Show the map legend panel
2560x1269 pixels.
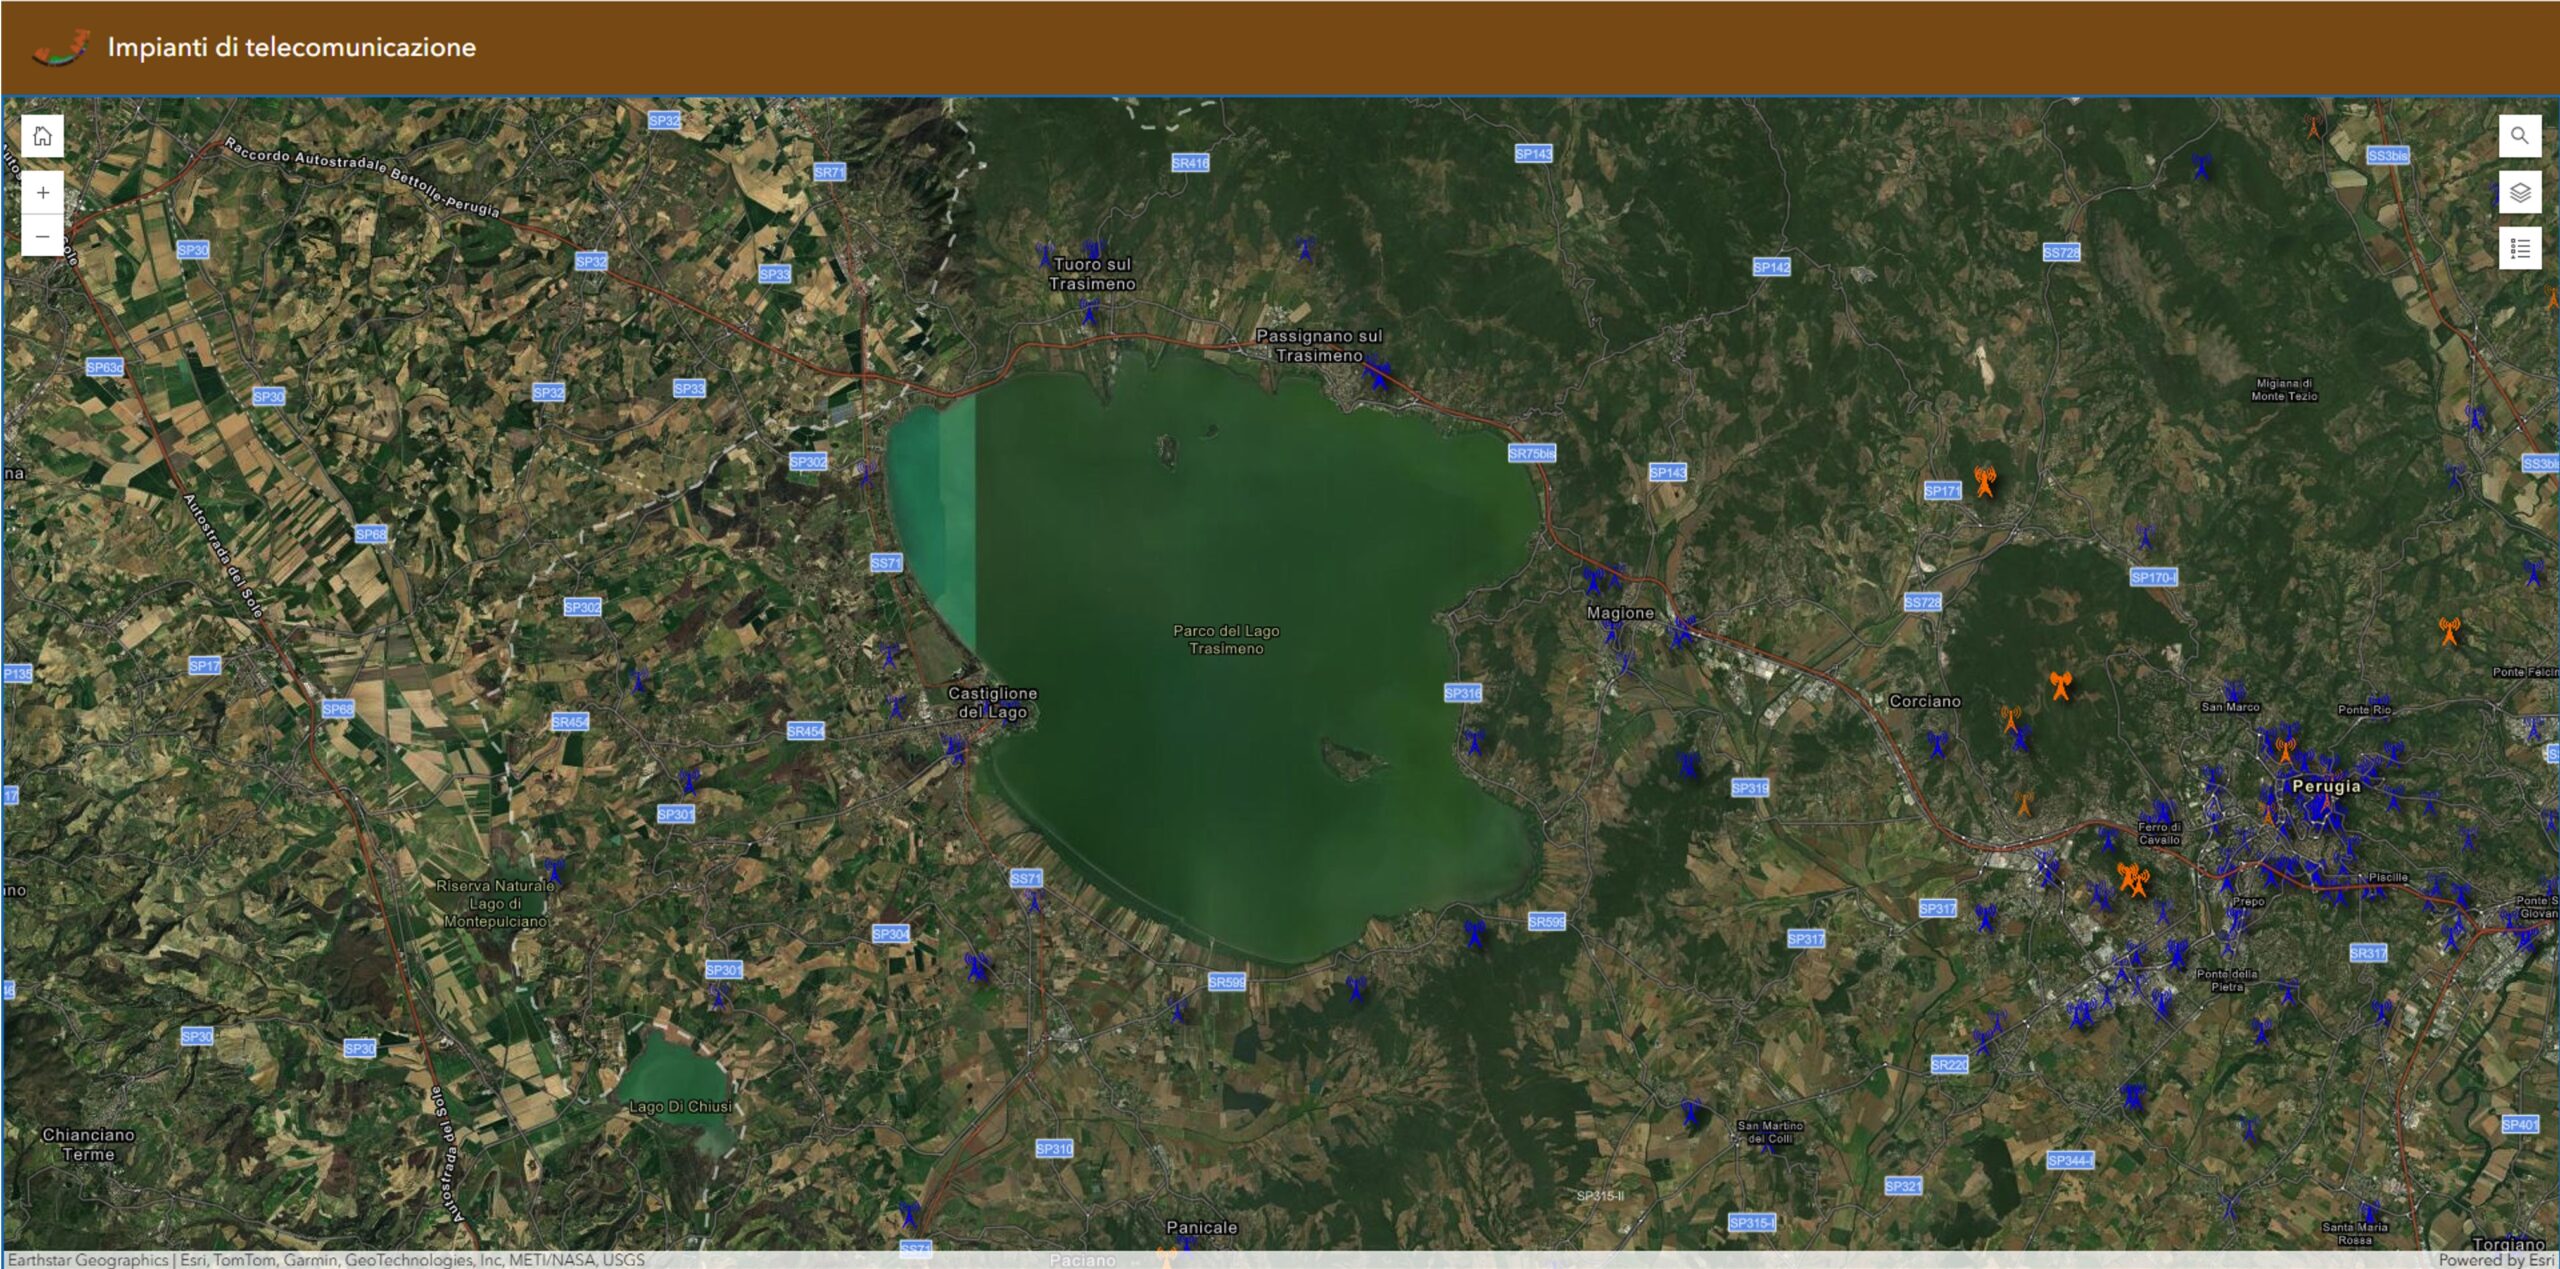coord(2520,248)
